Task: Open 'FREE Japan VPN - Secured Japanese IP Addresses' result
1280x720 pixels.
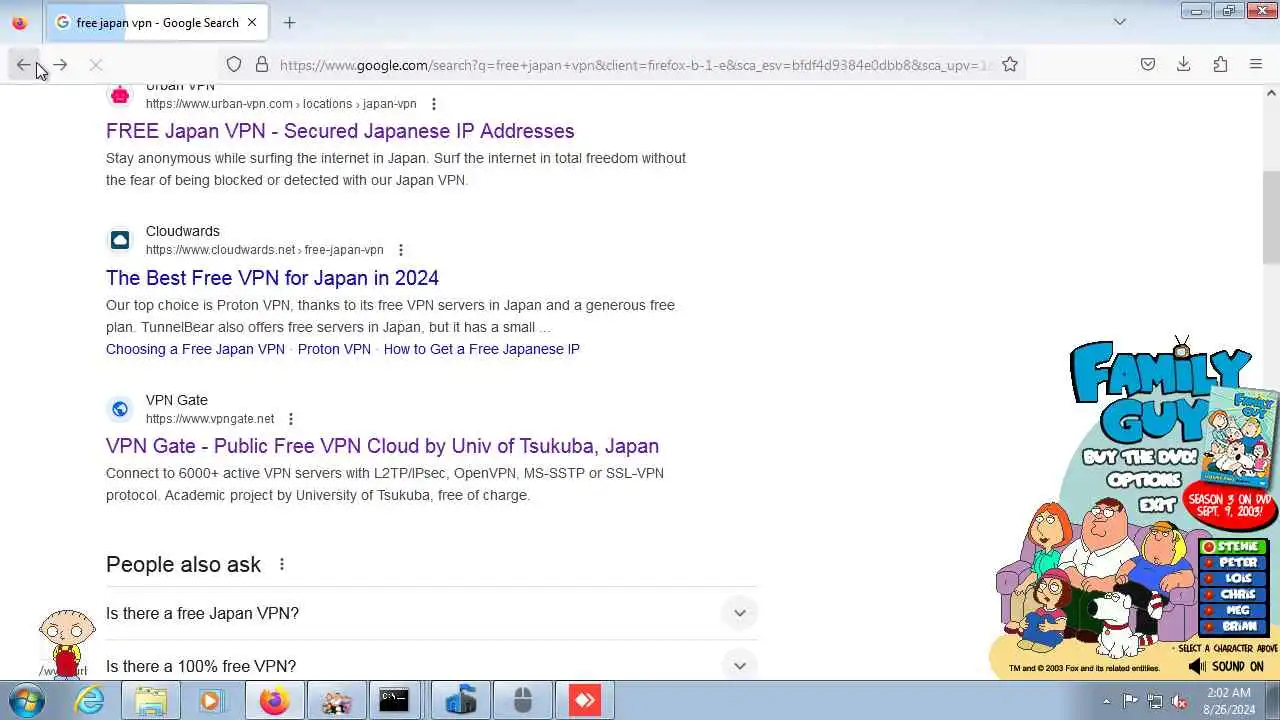Action: [340, 131]
